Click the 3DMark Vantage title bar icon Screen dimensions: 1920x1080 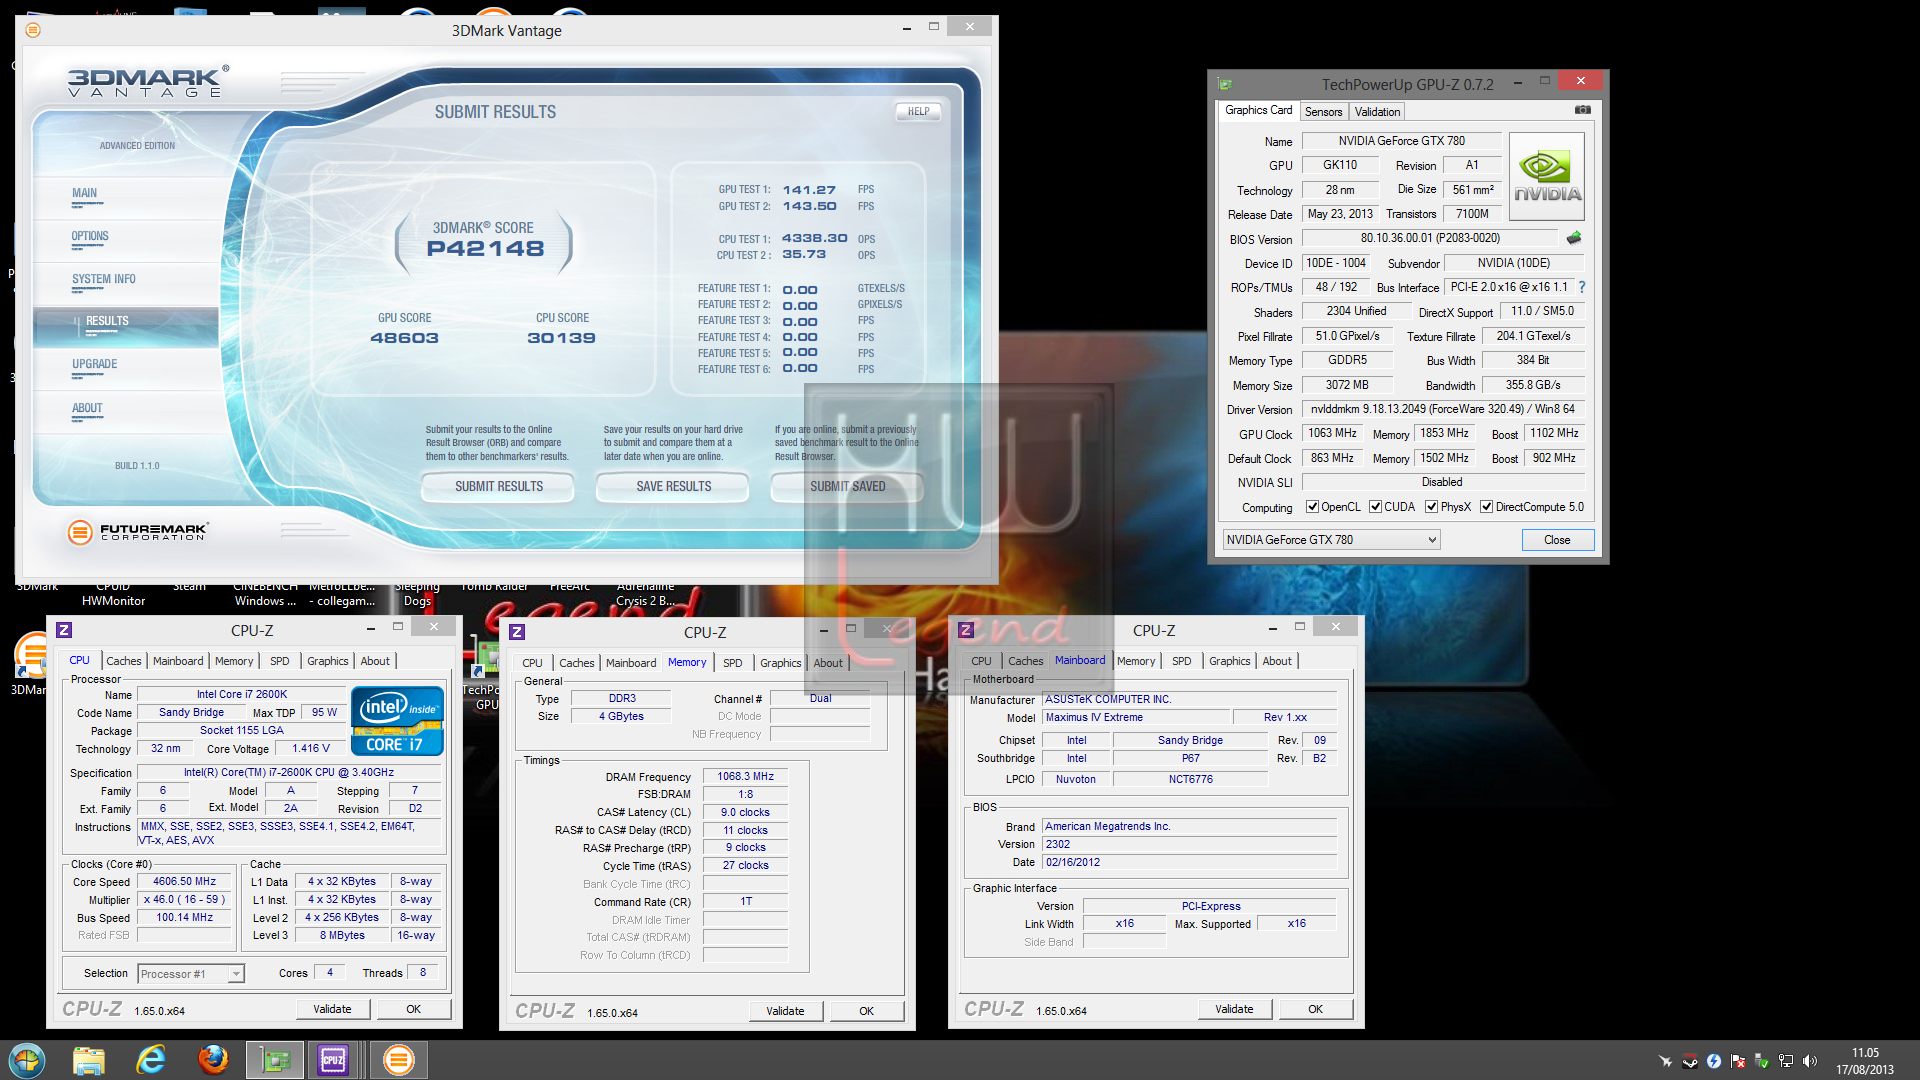click(33, 30)
